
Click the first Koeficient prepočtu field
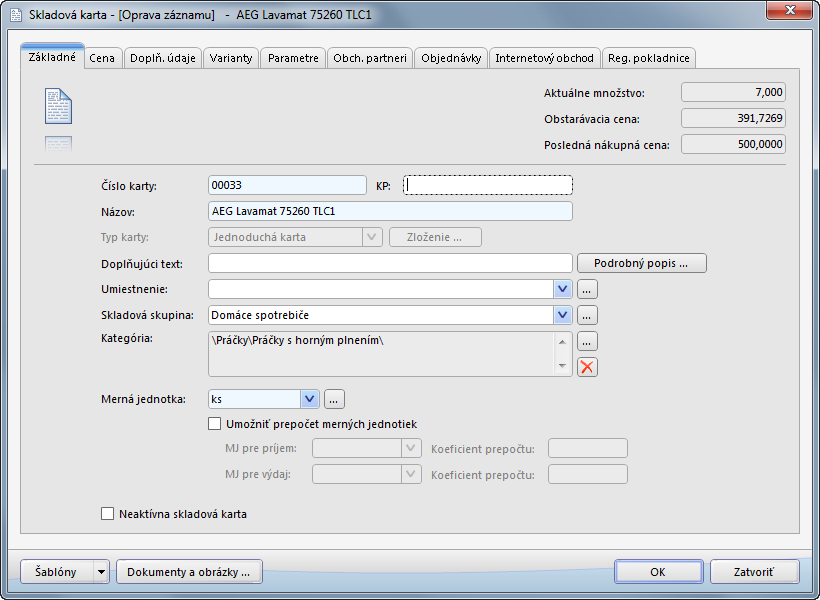(x=588, y=448)
